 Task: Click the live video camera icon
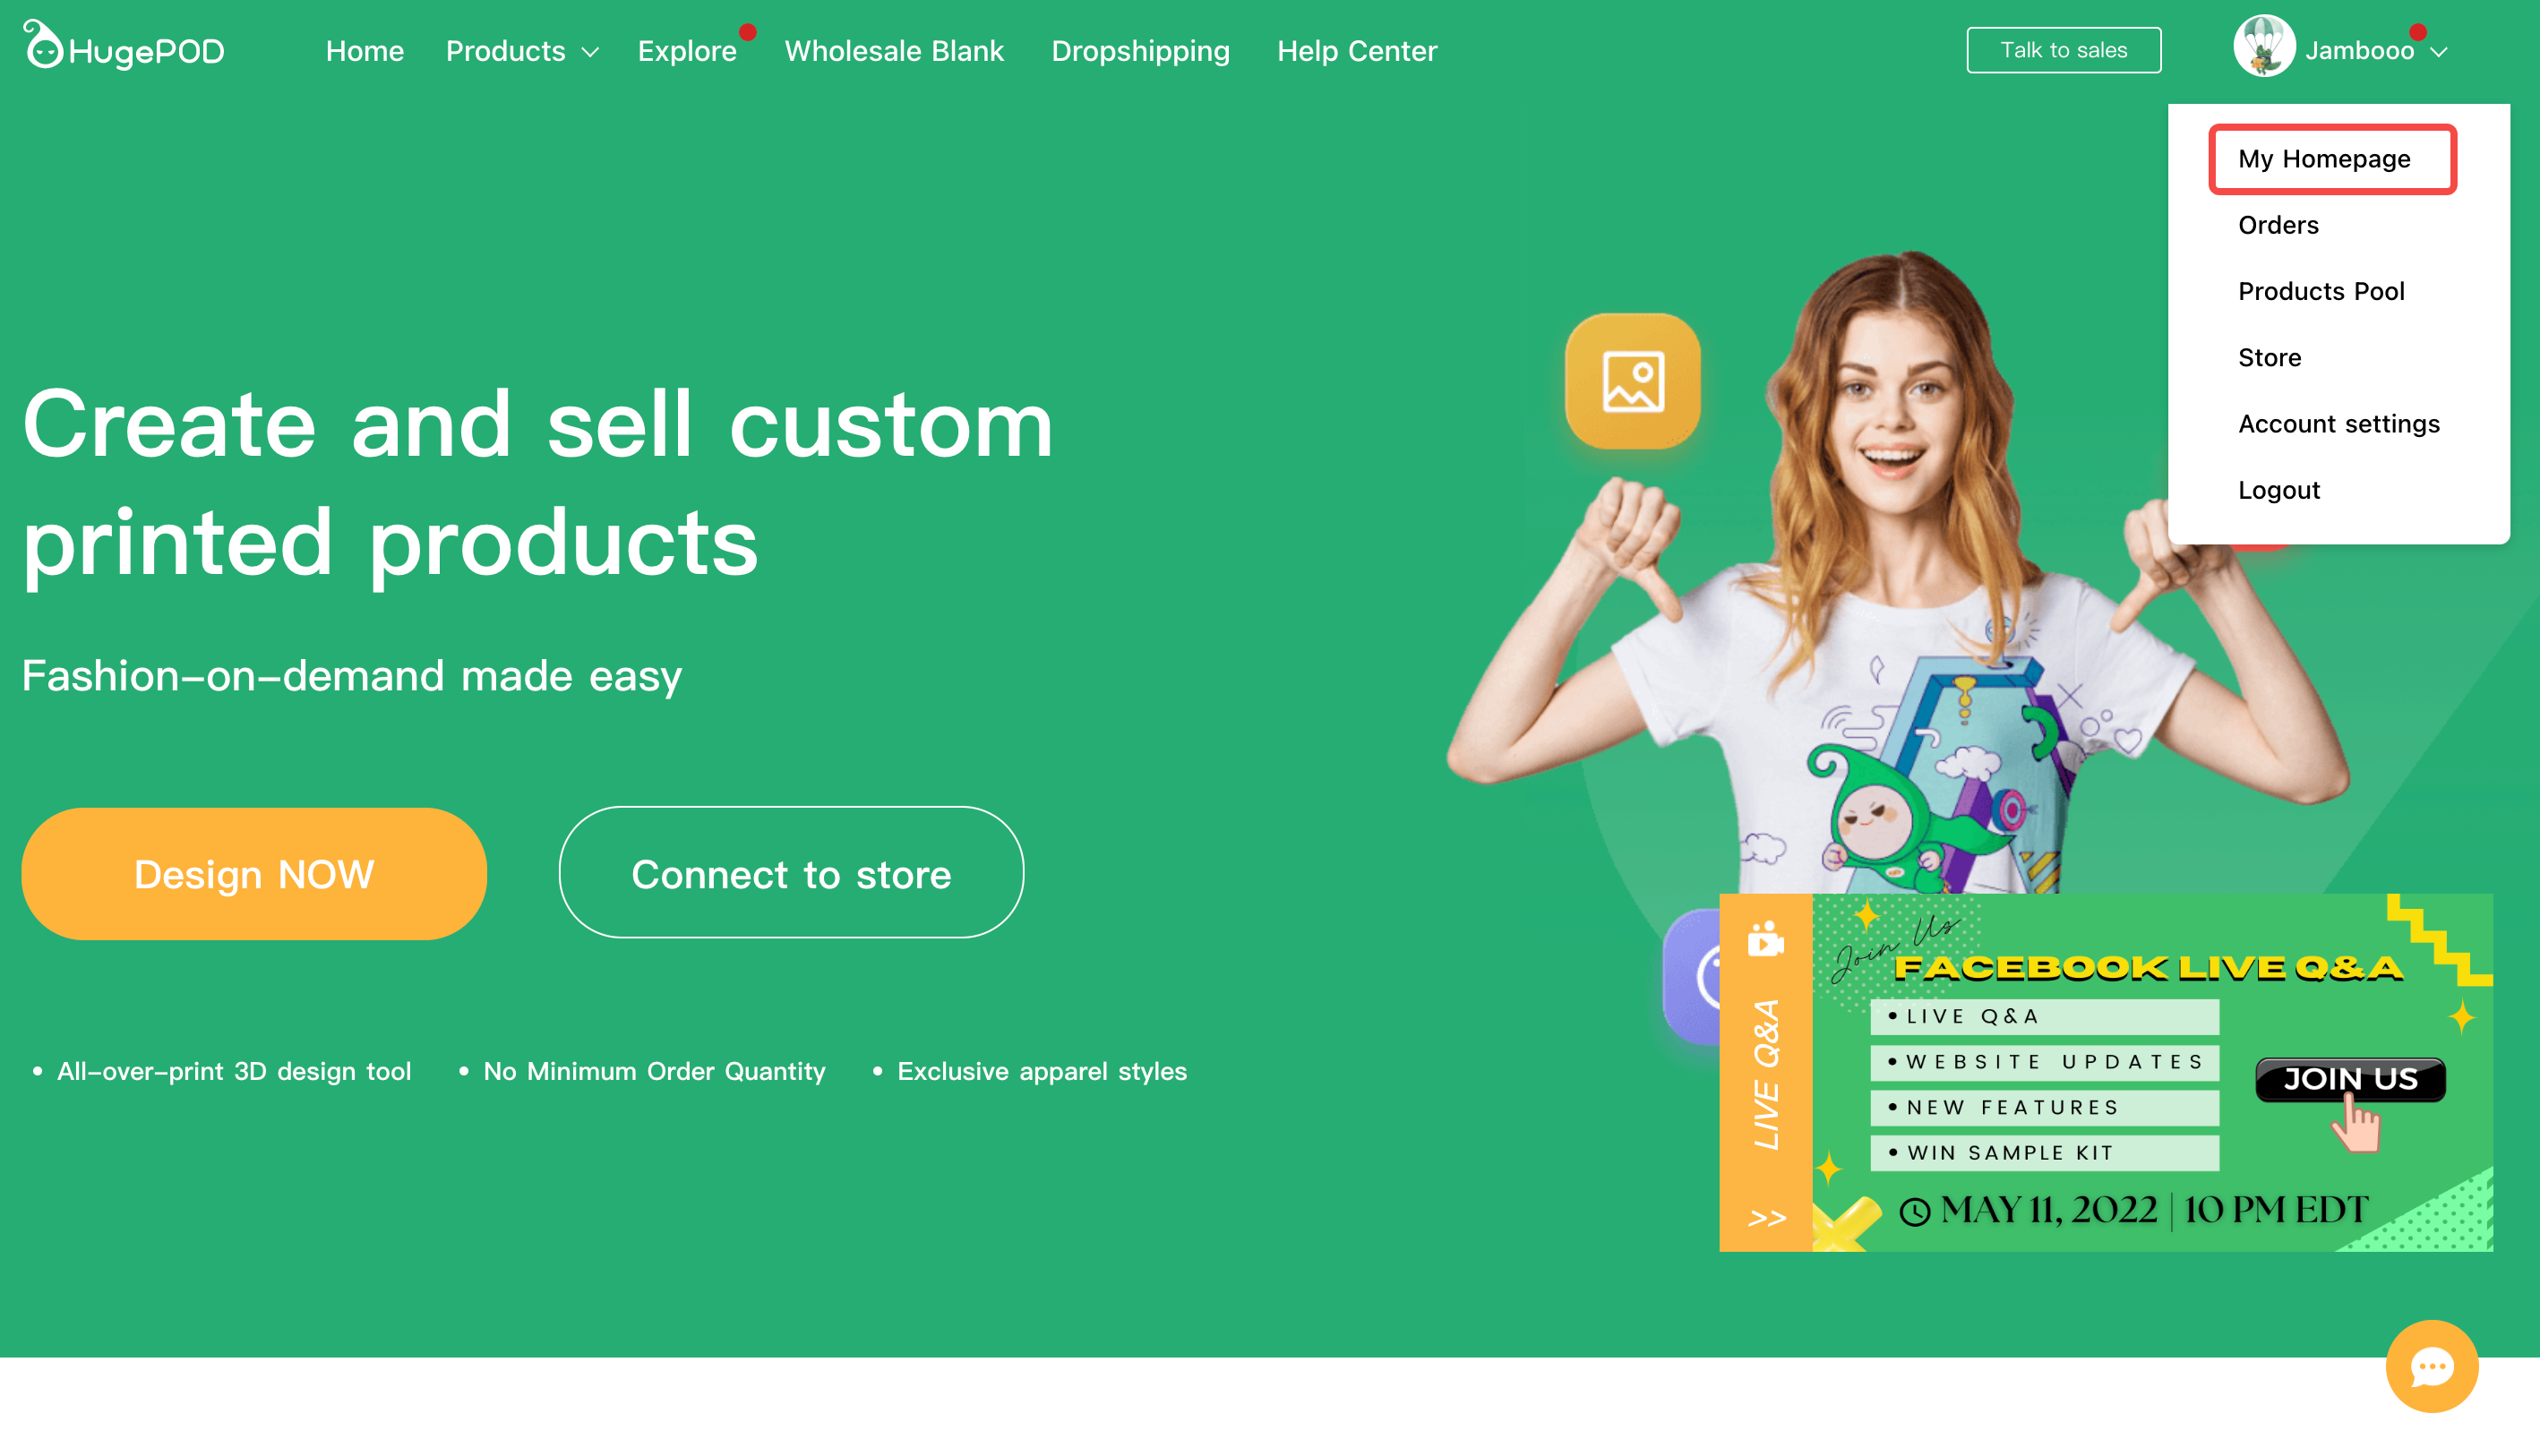[1765, 939]
